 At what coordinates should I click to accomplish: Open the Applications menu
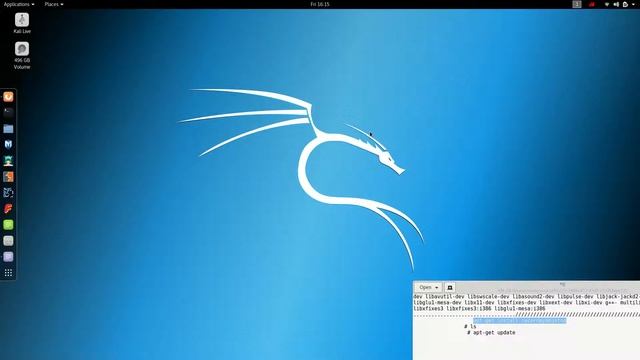tap(19, 4)
